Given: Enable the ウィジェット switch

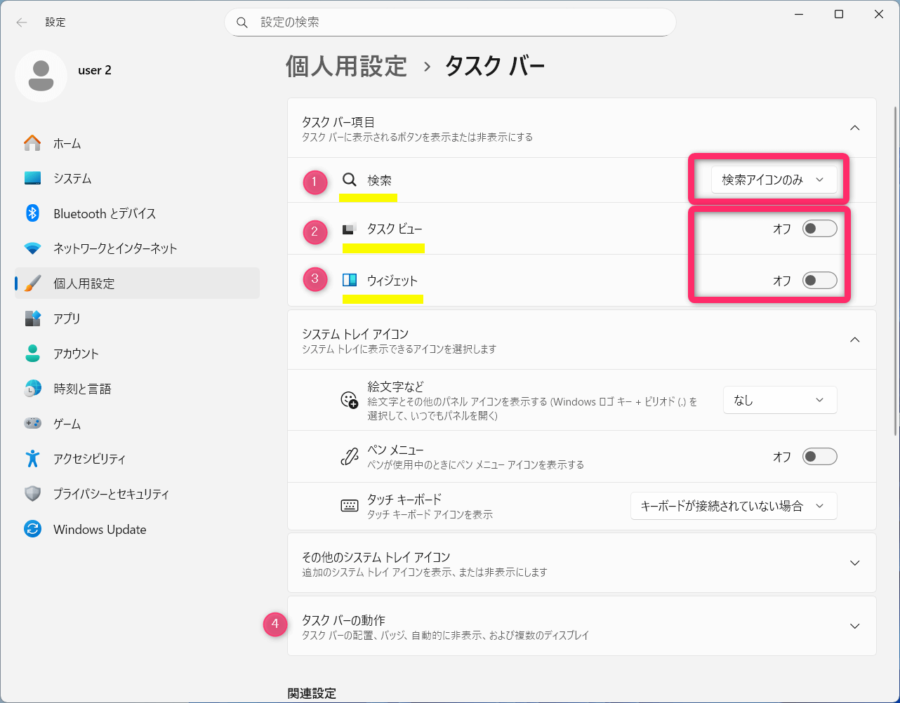Looking at the screenshot, I should pos(819,280).
